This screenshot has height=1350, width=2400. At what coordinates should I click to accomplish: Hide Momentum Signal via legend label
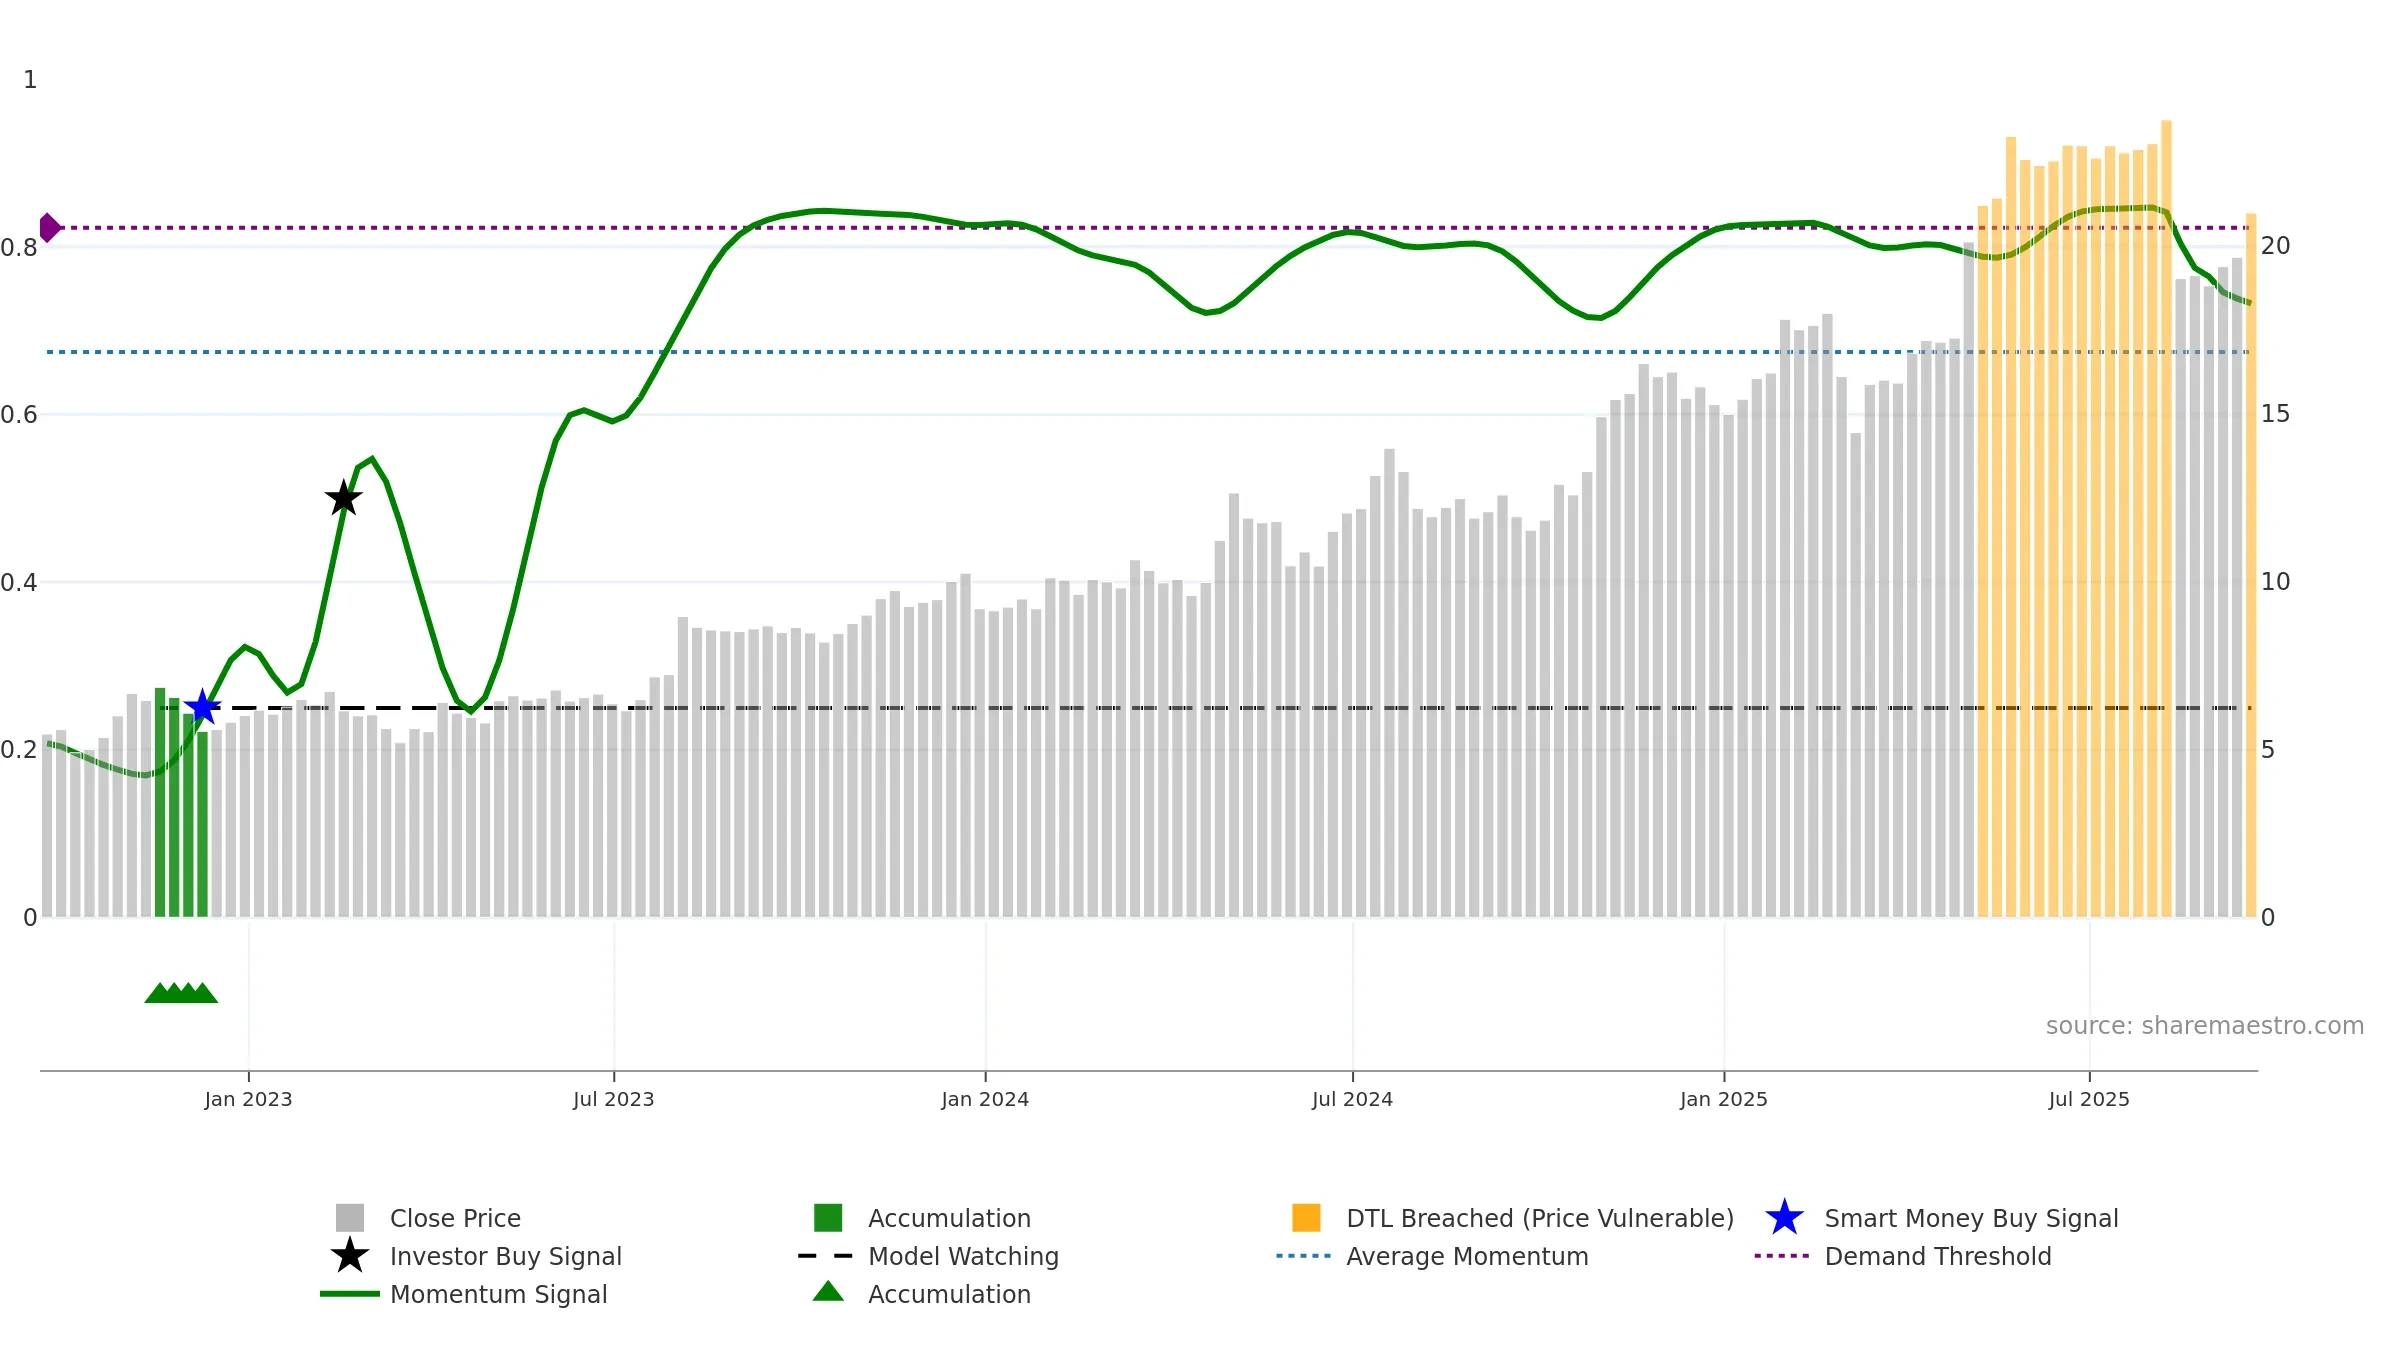pyautogui.click(x=498, y=1294)
